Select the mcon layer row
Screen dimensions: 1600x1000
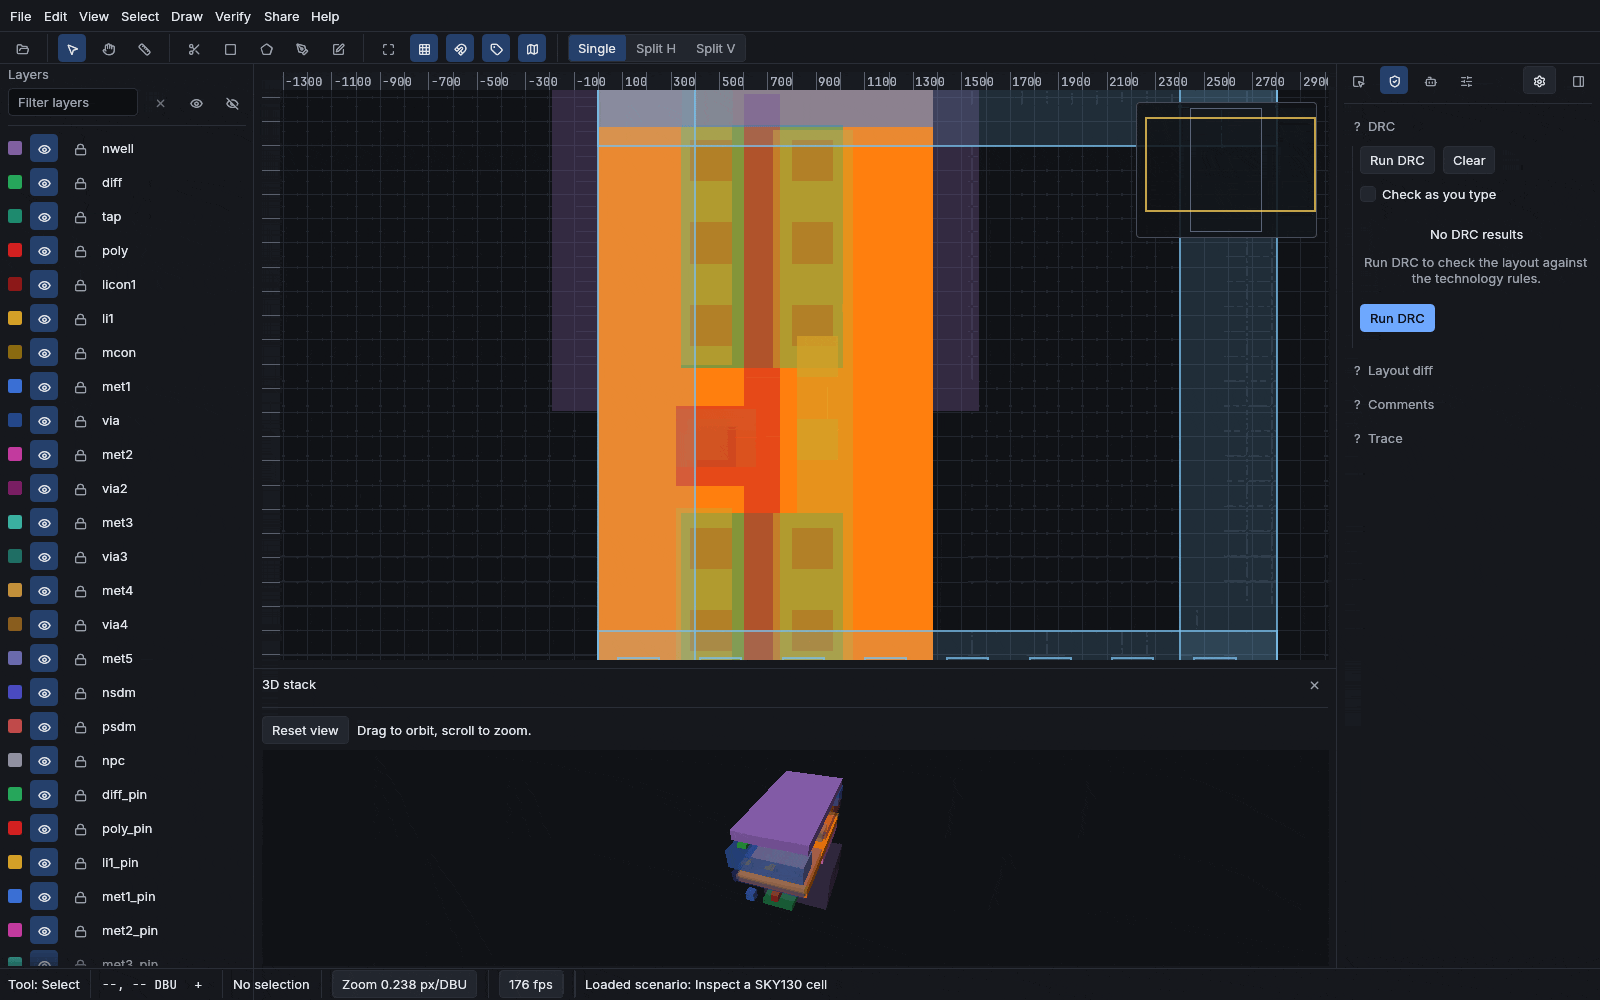[x=125, y=353]
